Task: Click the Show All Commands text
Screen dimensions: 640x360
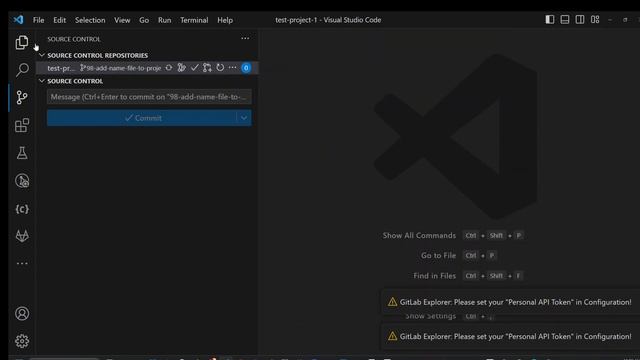Action: point(419,236)
